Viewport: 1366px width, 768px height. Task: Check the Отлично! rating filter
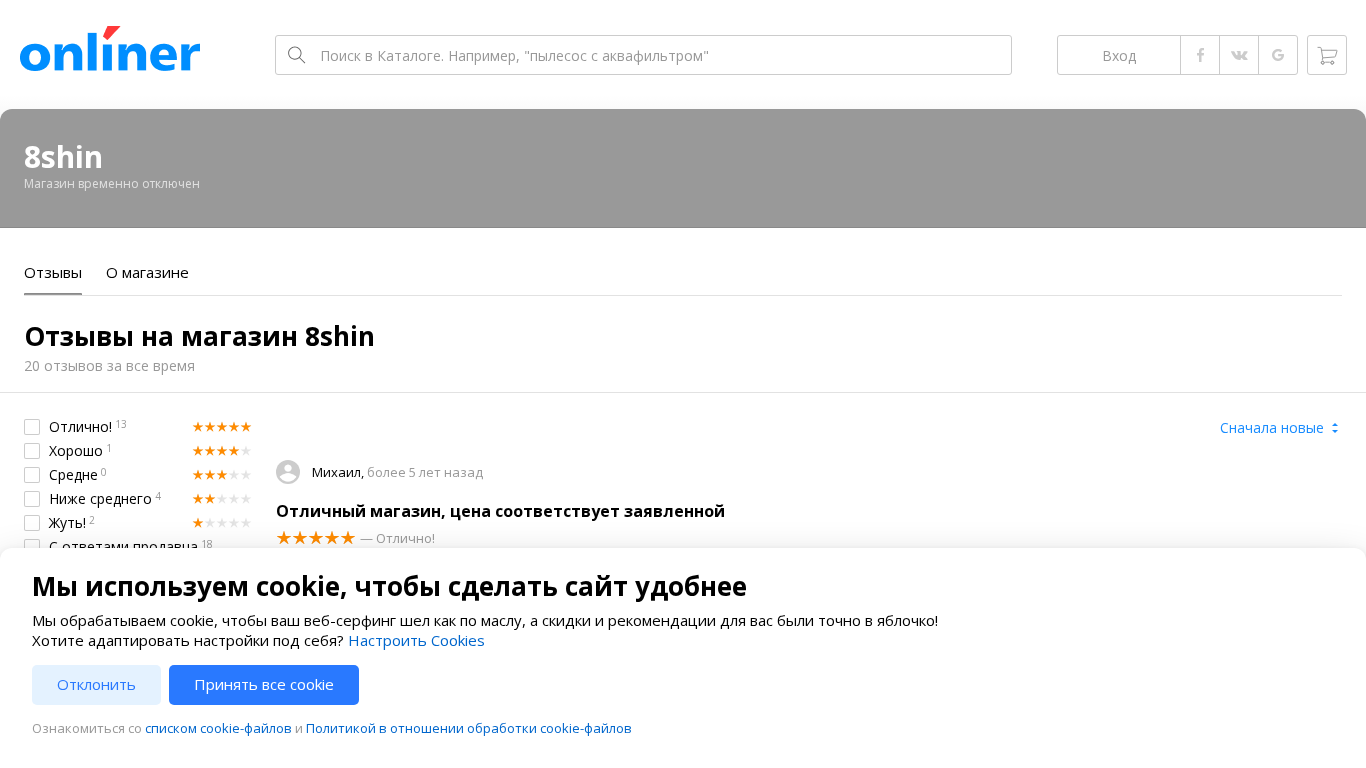point(32,427)
